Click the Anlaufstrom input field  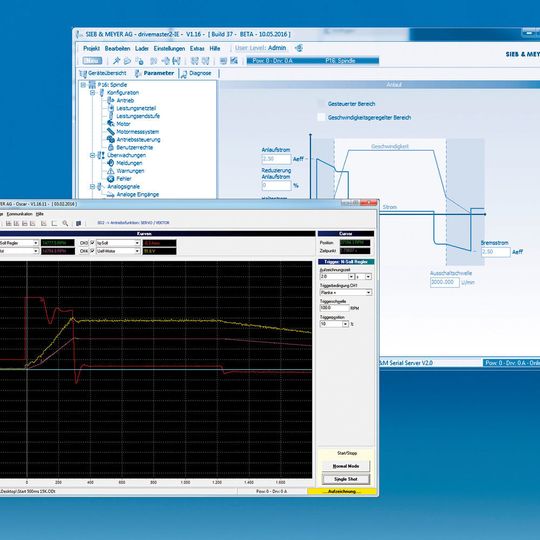point(276,159)
